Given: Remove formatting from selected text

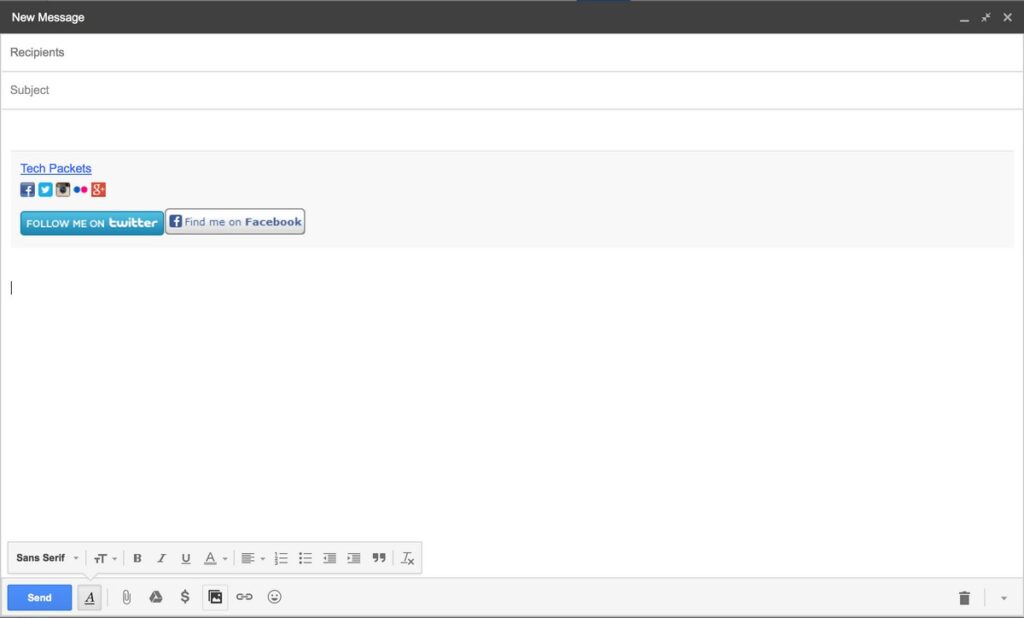Looking at the screenshot, I should pyautogui.click(x=407, y=558).
